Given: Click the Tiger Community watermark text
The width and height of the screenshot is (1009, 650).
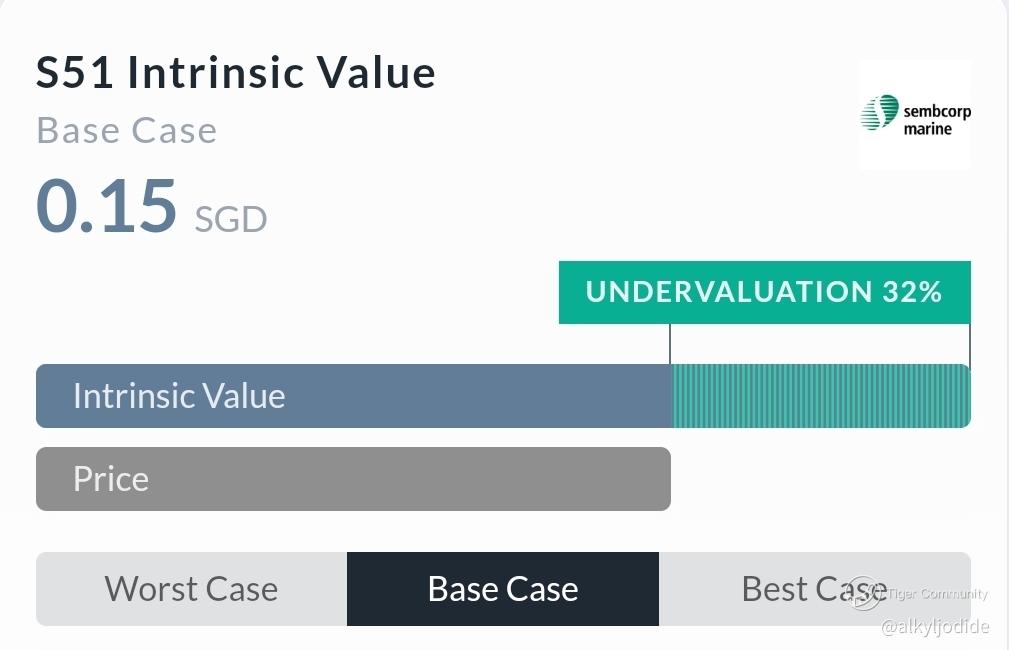Looking at the screenshot, I should click(x=938, y=594).
